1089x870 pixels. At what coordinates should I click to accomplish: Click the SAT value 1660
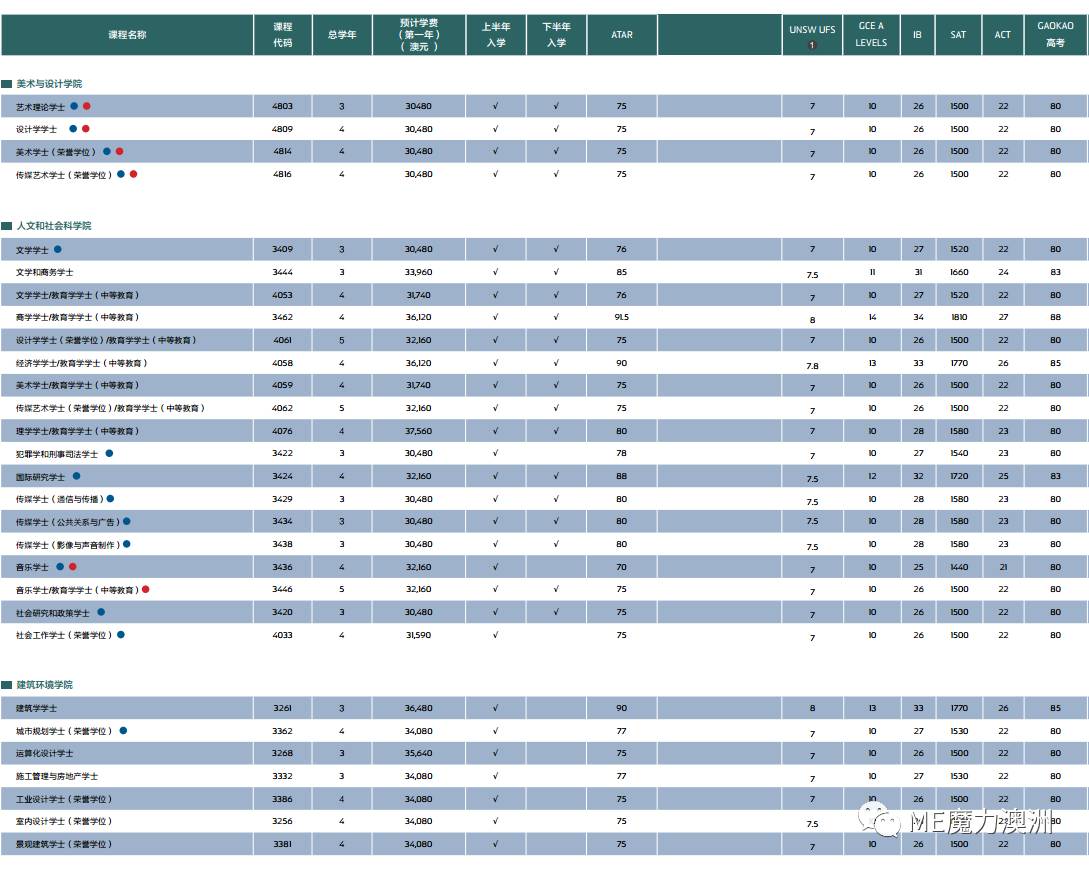pos(959,272)
